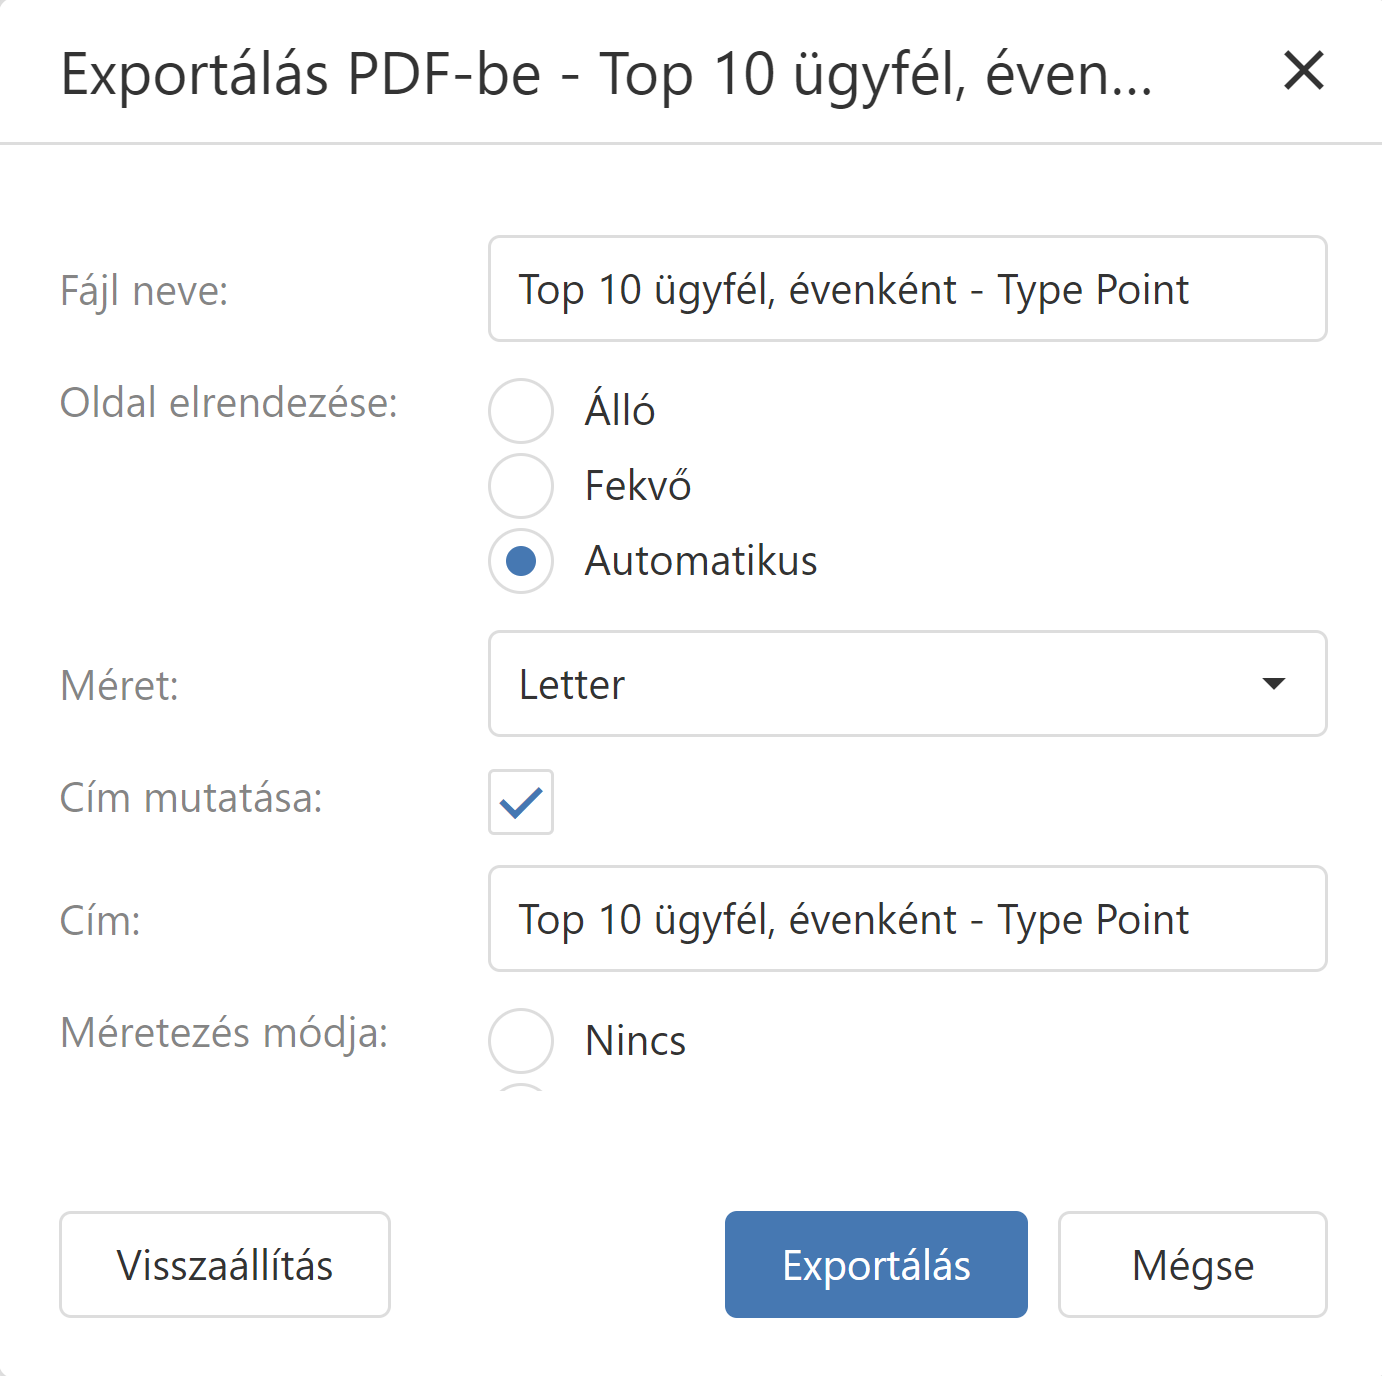The height and width of the screenshot is (1376, 1382).
Task: Toggle the Cím mutatása checkbox
Action: click(521, 802)
